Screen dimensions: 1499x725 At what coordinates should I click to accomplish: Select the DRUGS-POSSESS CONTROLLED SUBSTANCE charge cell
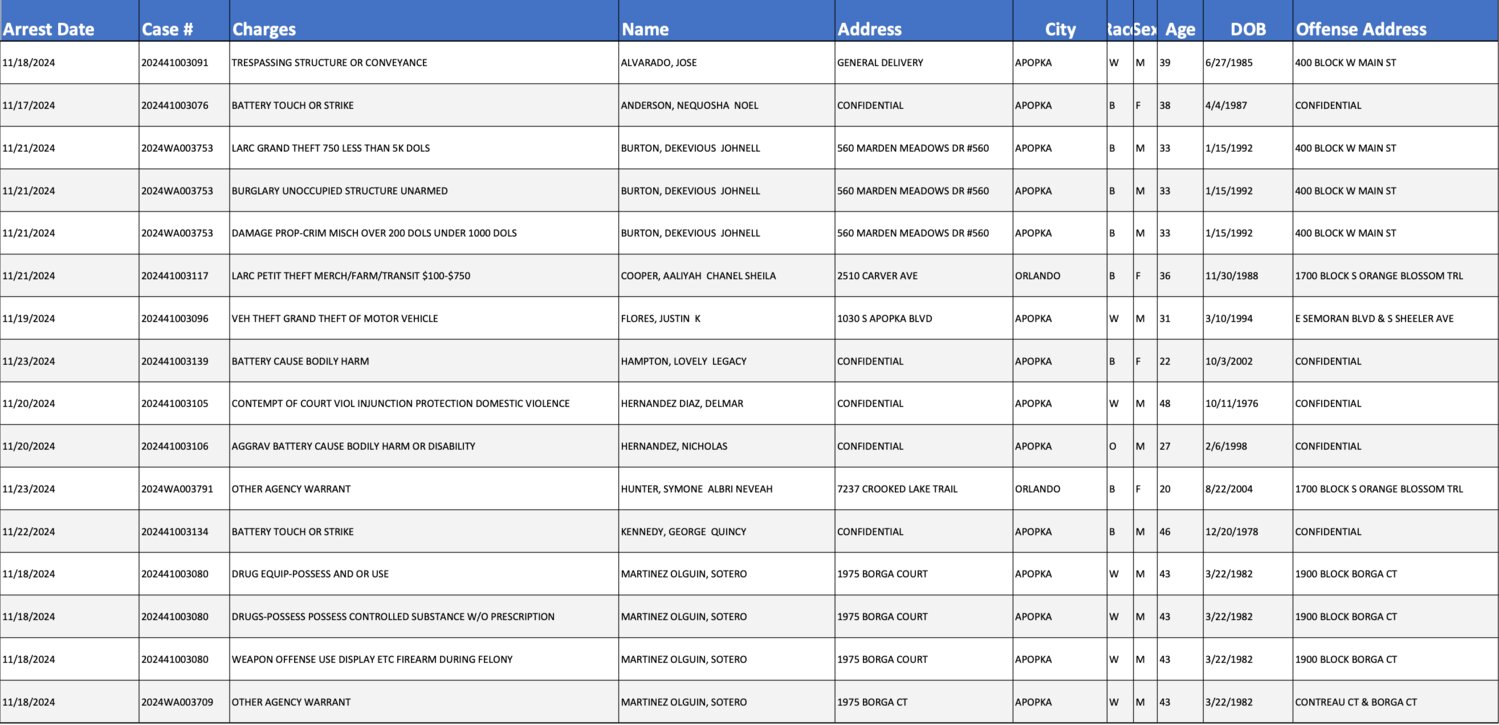click(424, 617)
